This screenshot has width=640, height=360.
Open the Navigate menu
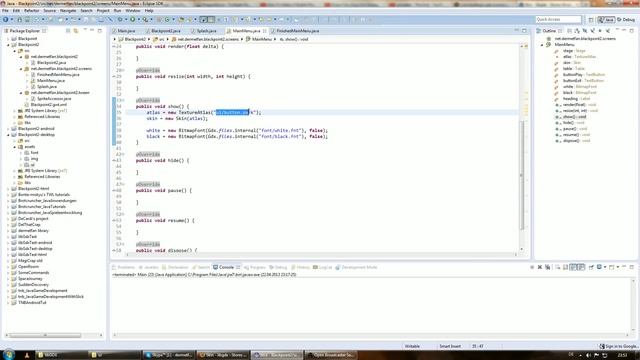(x=68, y=11)
